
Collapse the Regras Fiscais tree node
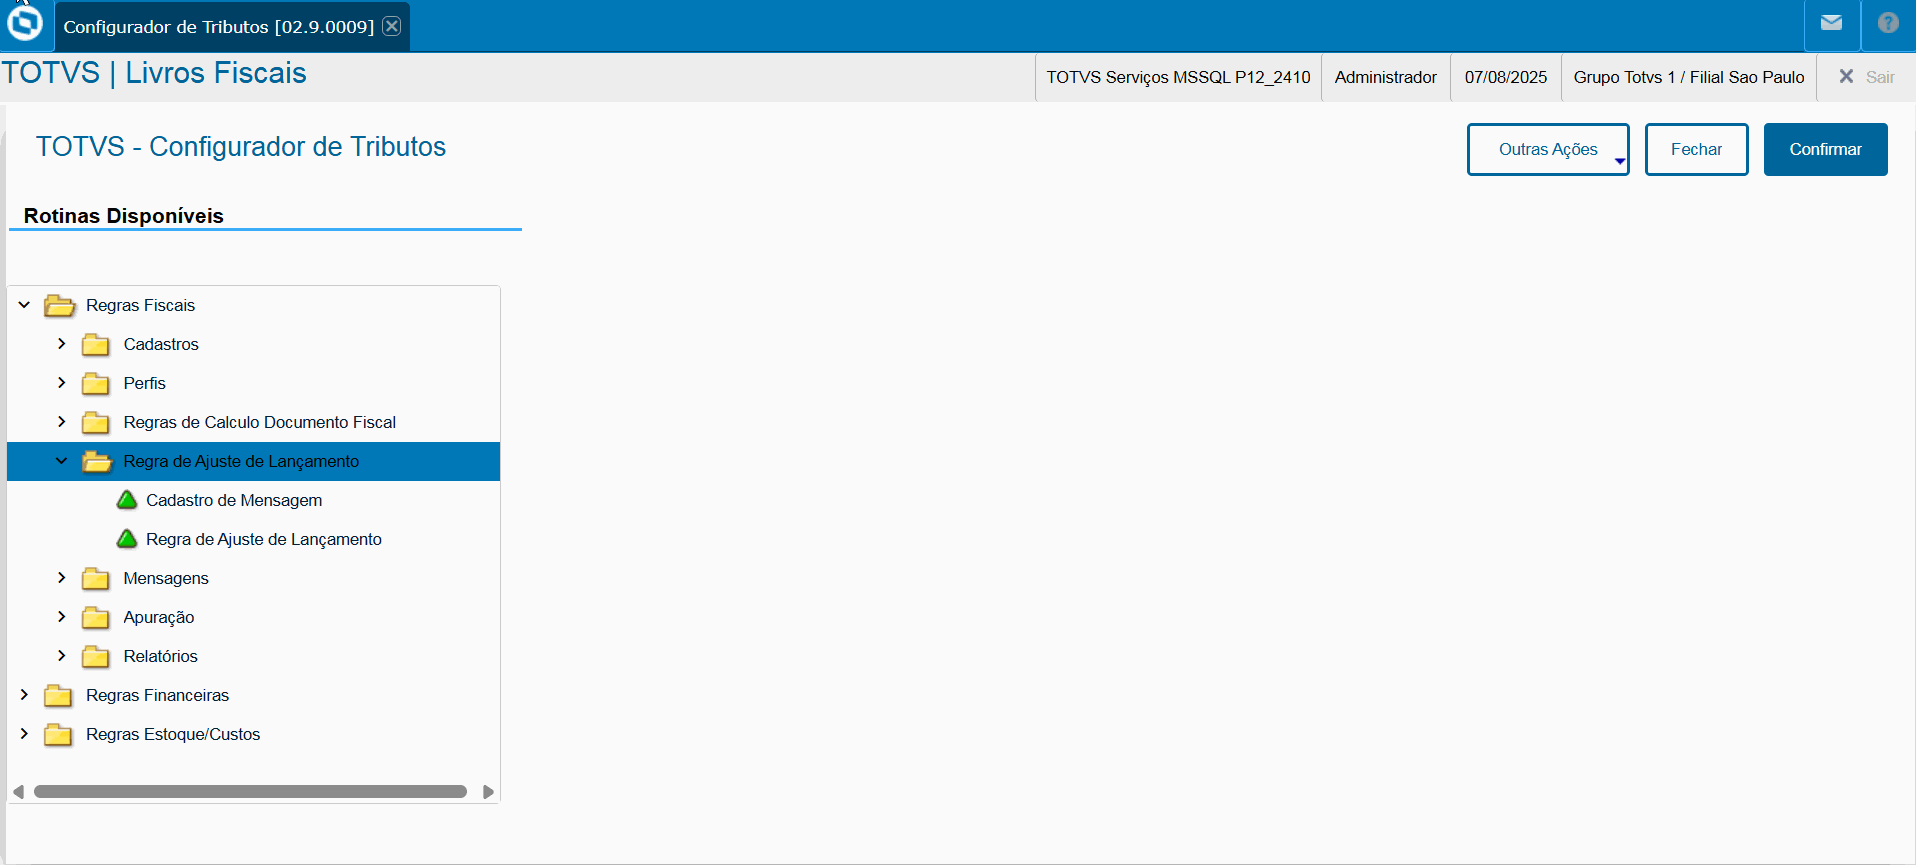coord(24,304)
